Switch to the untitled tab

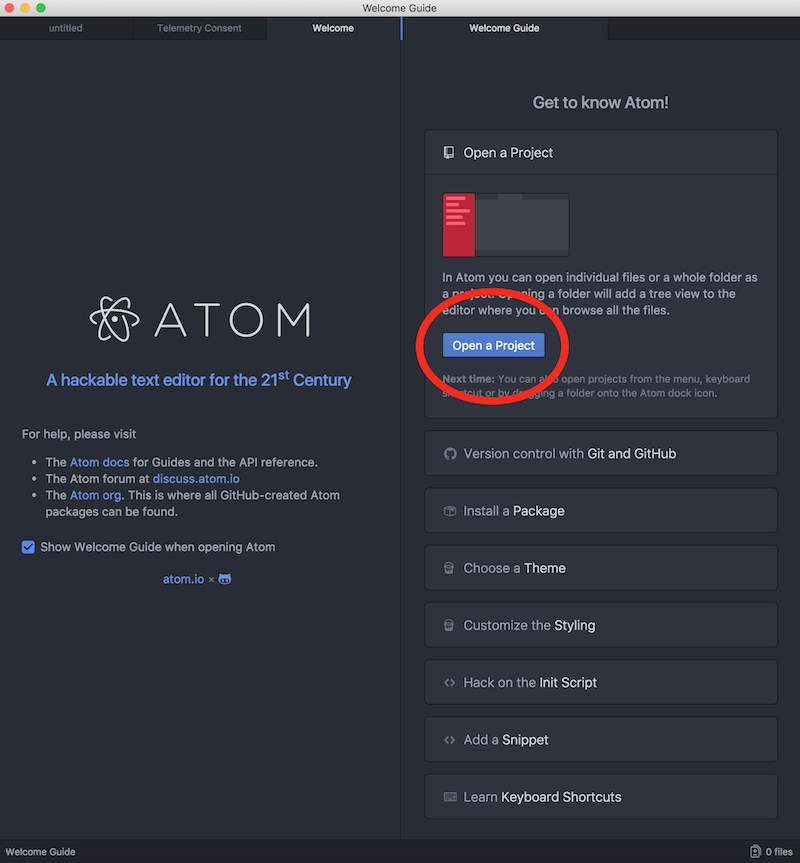click(65, 28)
